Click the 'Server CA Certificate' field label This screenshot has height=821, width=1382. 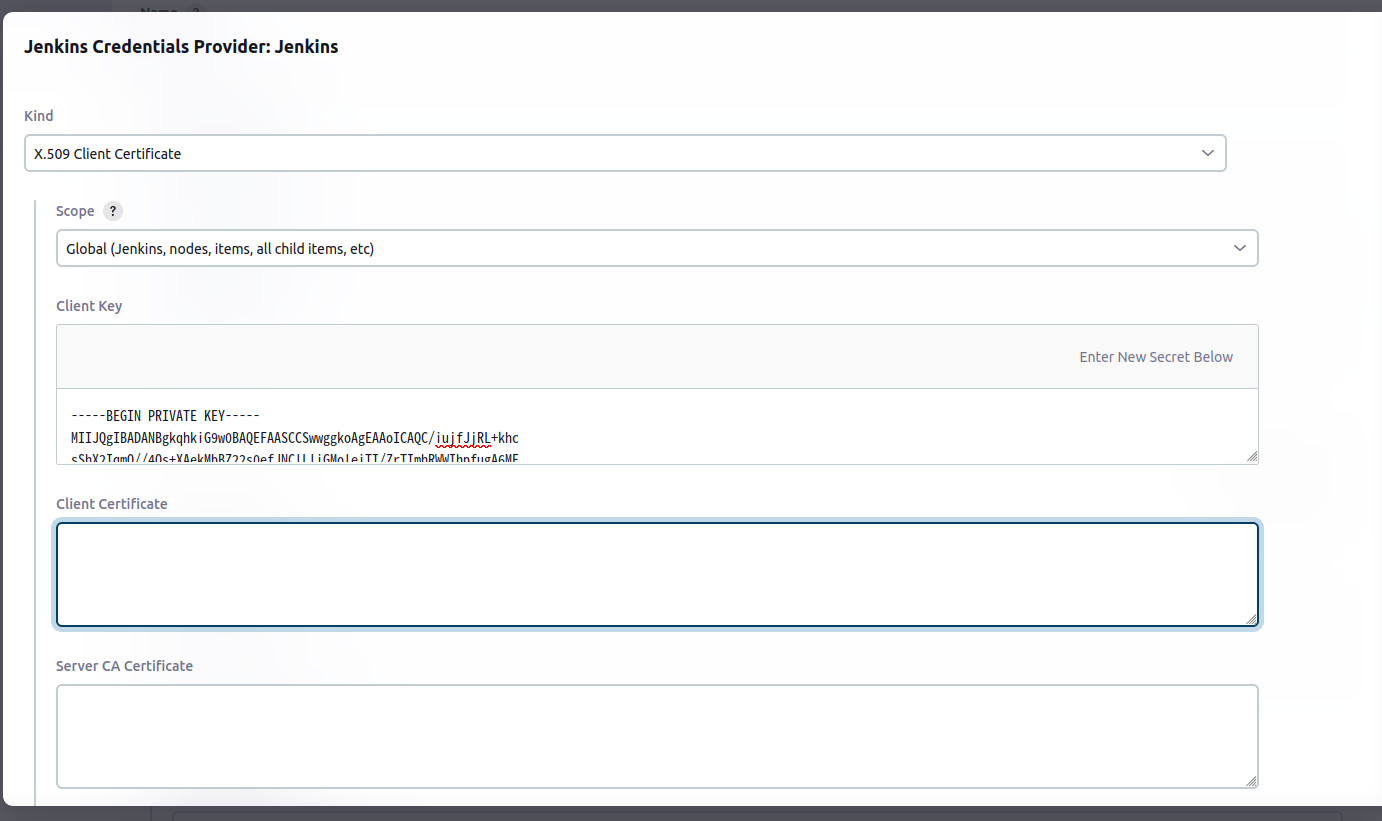[x=124, y=666]
